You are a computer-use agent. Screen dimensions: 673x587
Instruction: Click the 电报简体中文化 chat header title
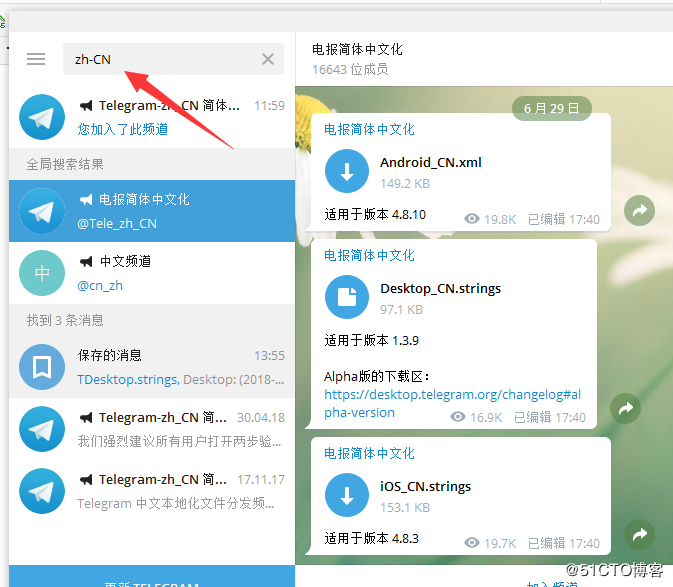357,49
